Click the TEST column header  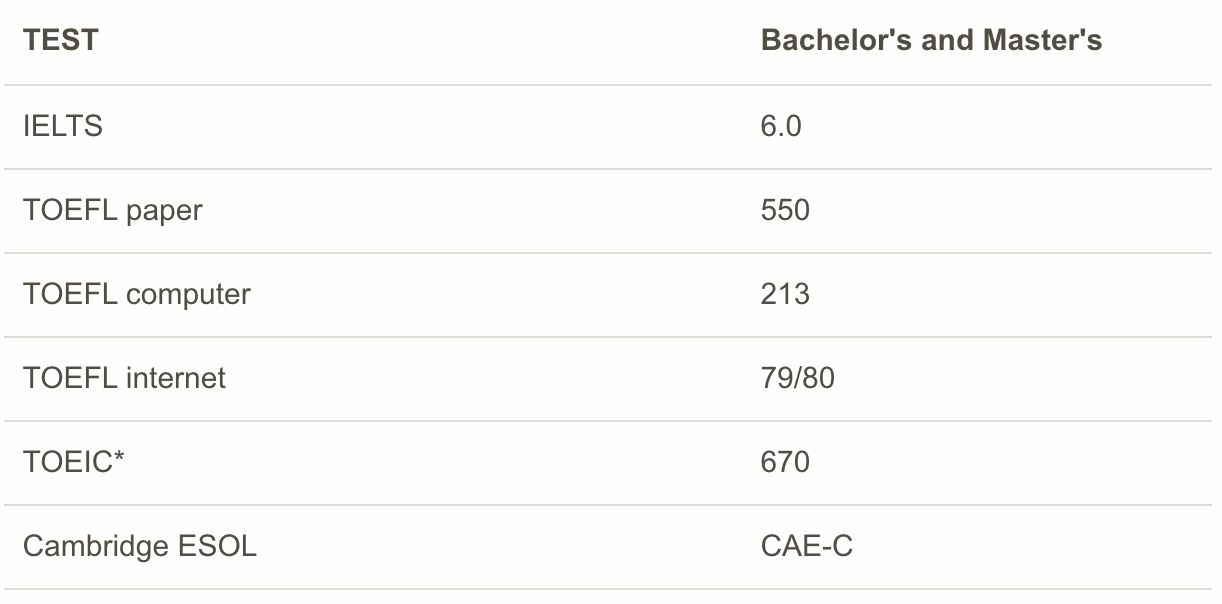tap(61, 40)
